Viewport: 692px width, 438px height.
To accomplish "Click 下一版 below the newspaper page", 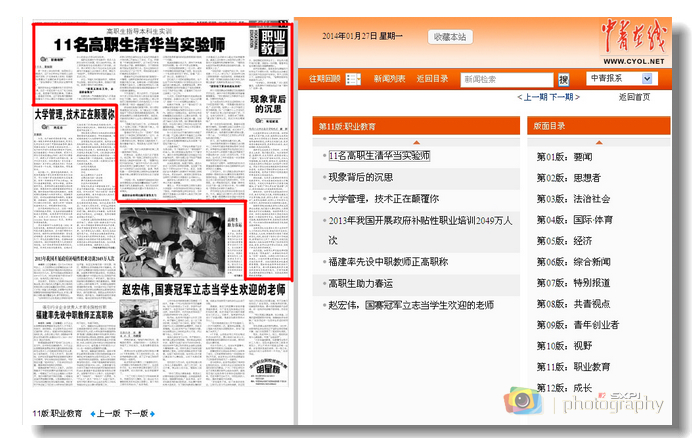I will 137,413.
